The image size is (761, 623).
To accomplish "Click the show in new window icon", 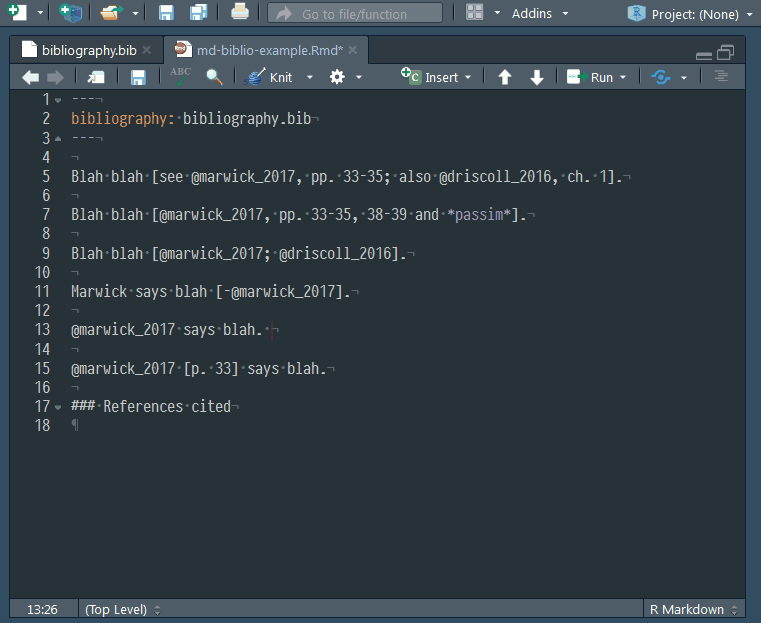I will click(96, 77).
